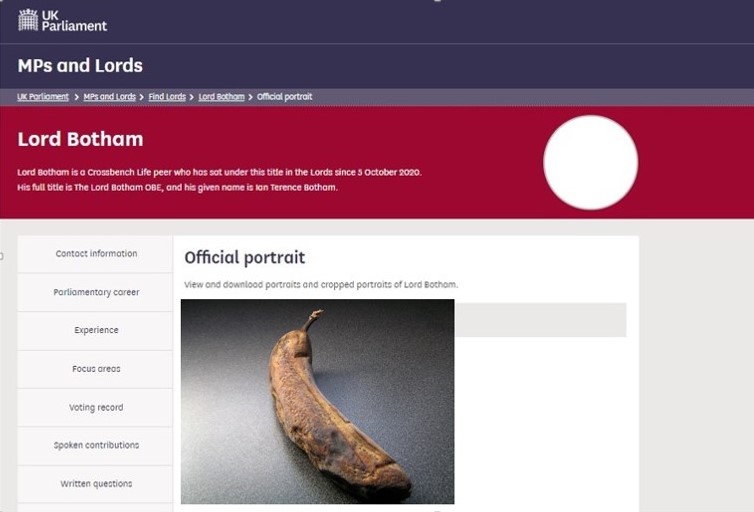The image size is (754, 512).
Task: Click the UK Parliament portcullis logo icon
Action: pos(28,20)
